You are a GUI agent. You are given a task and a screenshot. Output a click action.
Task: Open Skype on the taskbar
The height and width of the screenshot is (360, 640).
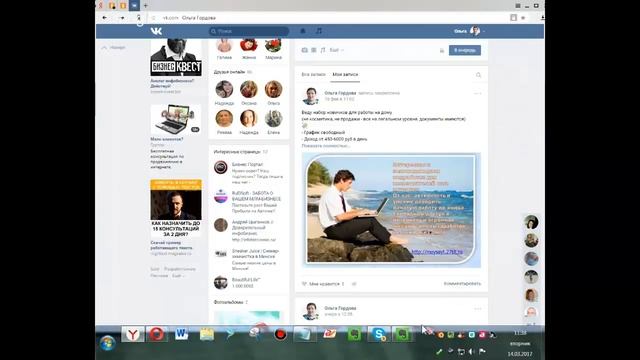pyautogui.click(x=379, y=335)
